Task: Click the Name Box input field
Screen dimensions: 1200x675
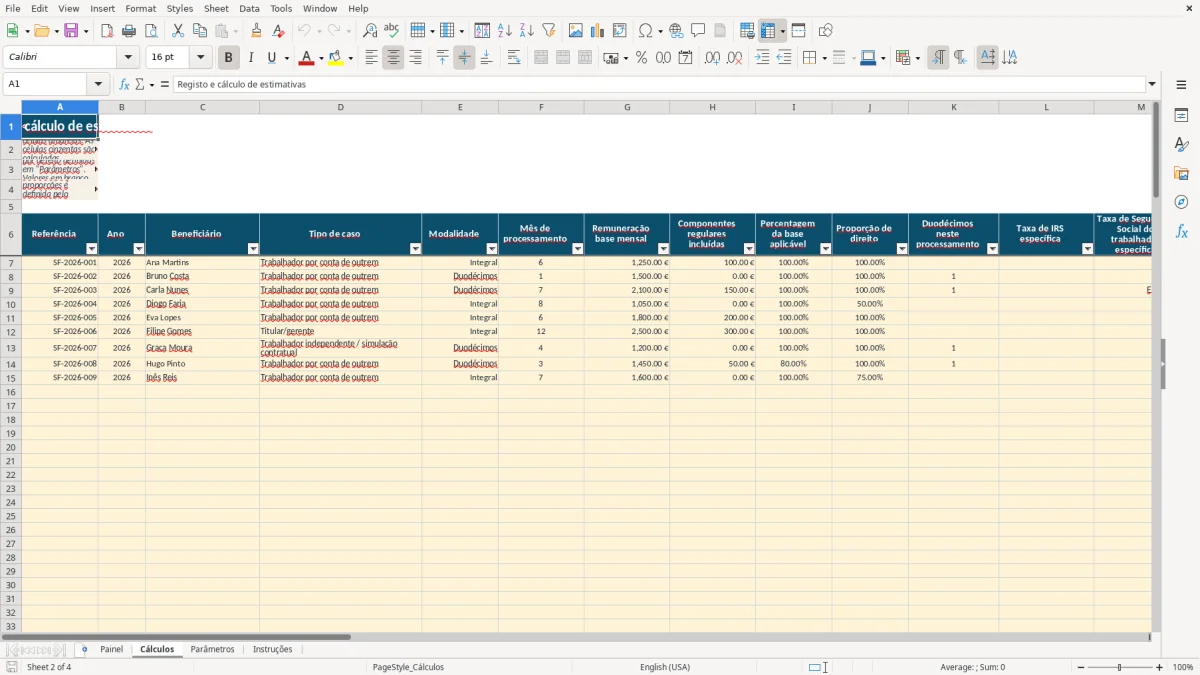Action: coord(46,84)
